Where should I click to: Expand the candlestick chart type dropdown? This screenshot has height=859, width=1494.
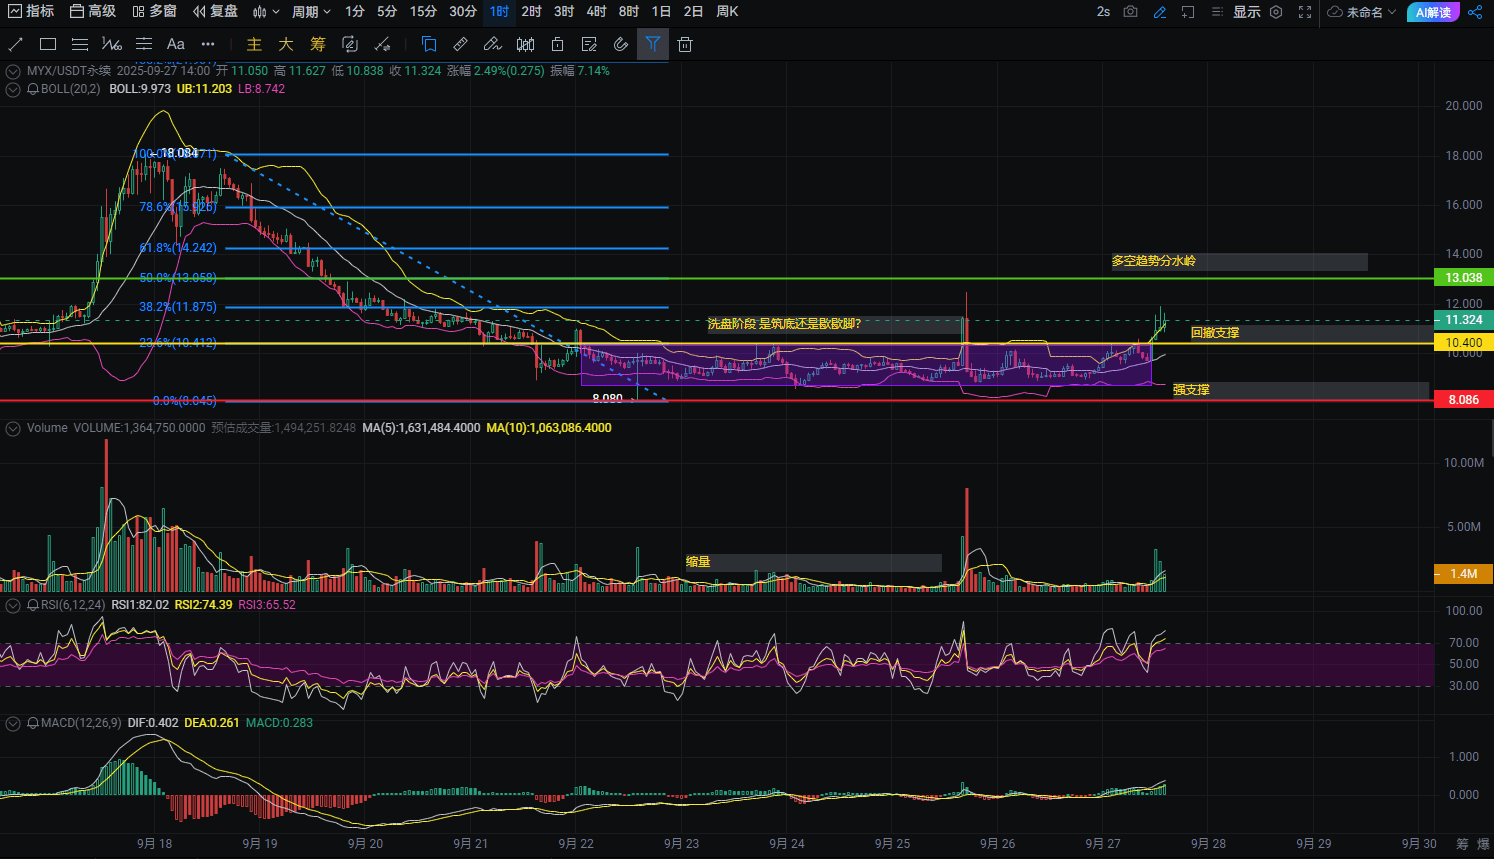point(266,12)
